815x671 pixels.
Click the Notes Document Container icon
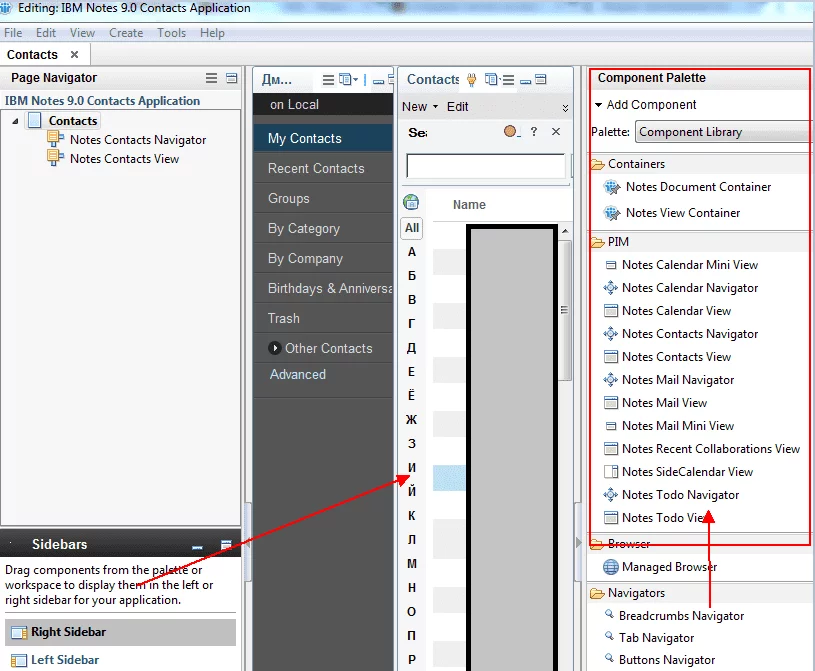tap(612, 187)
